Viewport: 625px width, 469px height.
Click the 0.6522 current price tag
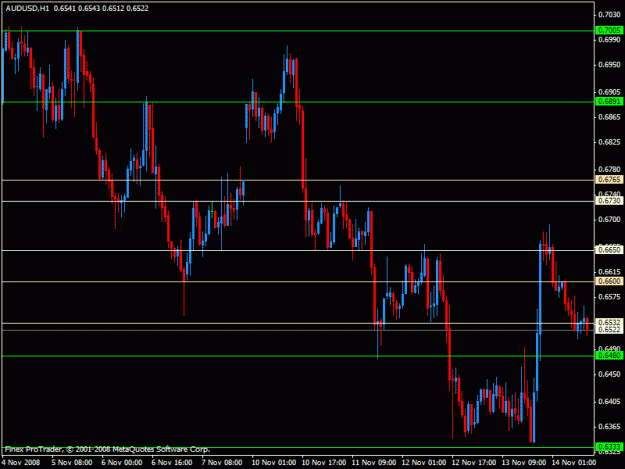[609, 330]
